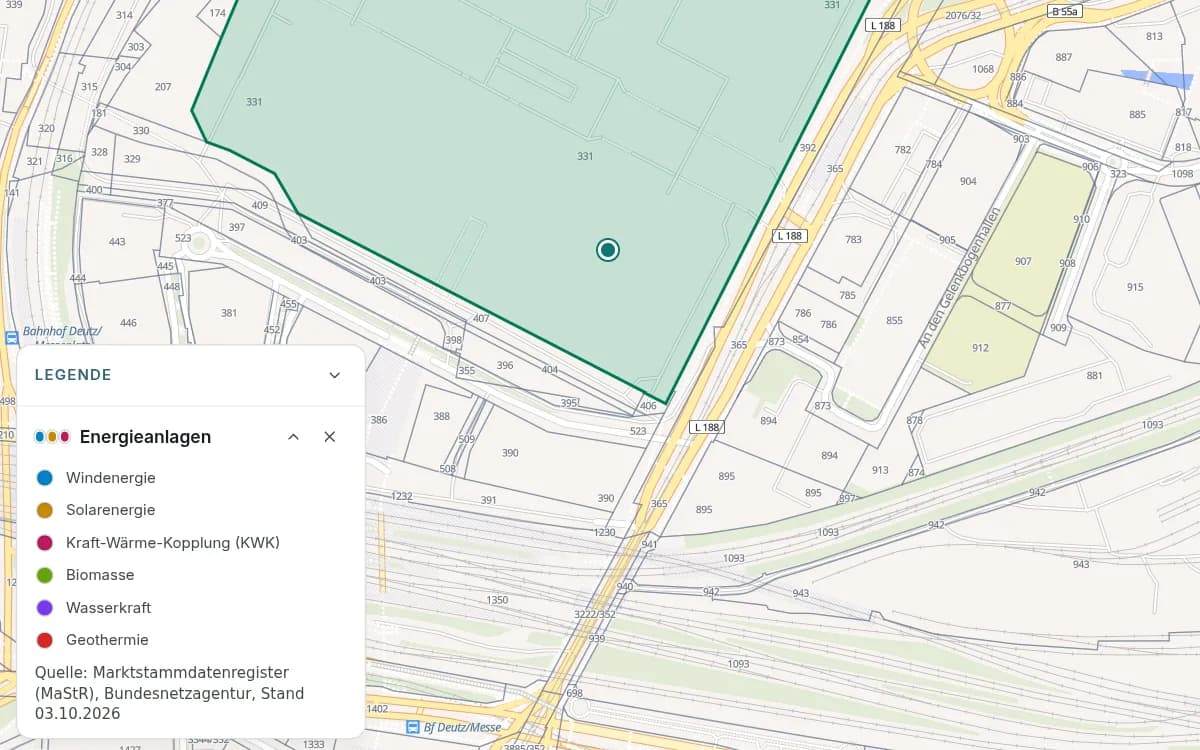Viewport: 1200px width, 750px height.
Task: Click parcel number 207 on the map
Action: click(x=163, y=87)
